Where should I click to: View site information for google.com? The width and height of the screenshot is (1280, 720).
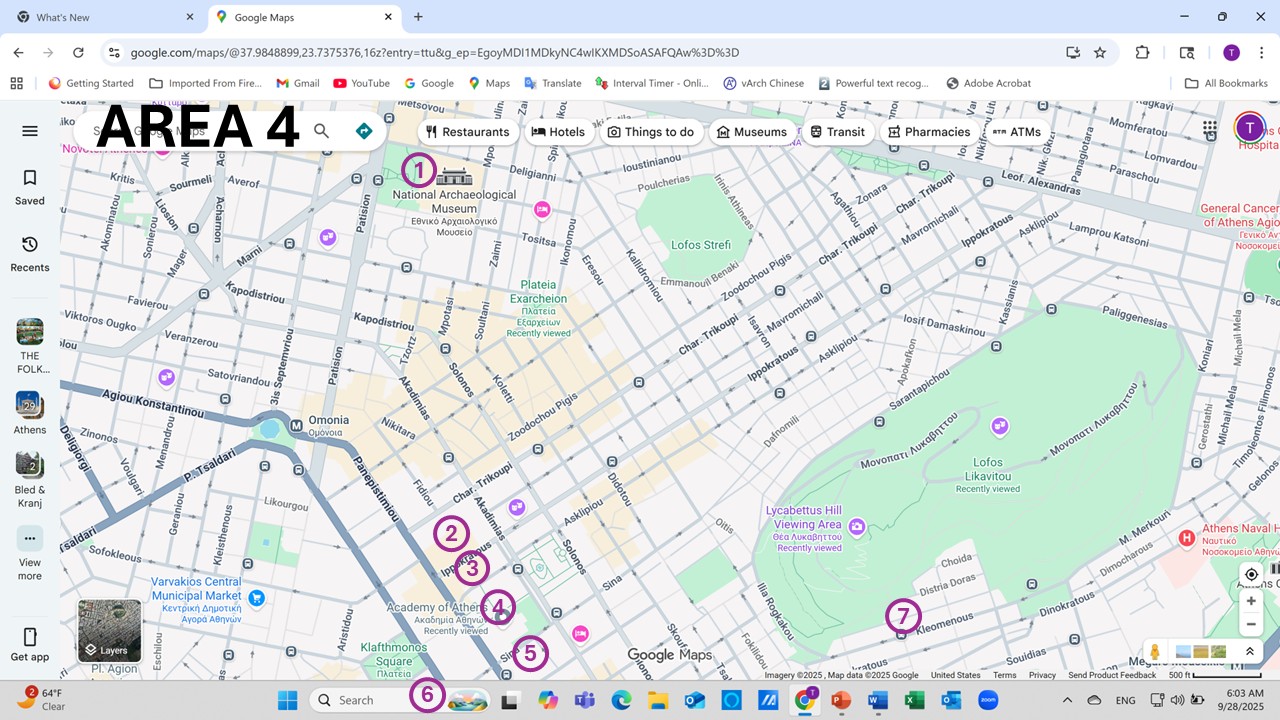pos(114,52)
